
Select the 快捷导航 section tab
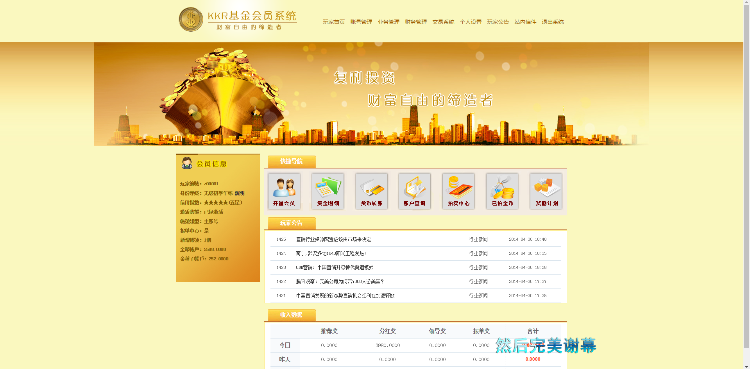tap(292, 161)
